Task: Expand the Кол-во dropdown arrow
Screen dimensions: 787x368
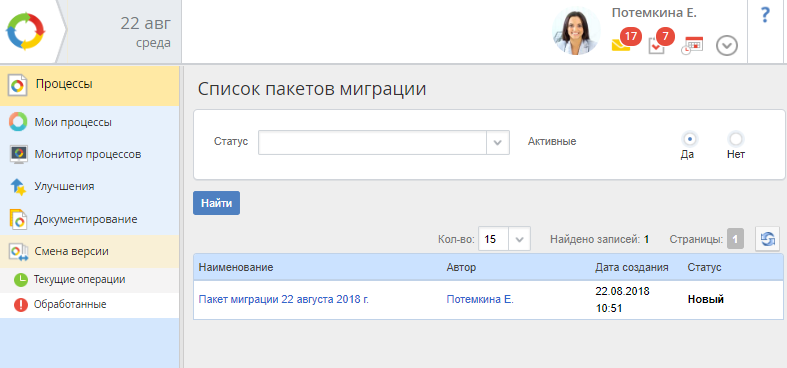Action: click(520, 239)
